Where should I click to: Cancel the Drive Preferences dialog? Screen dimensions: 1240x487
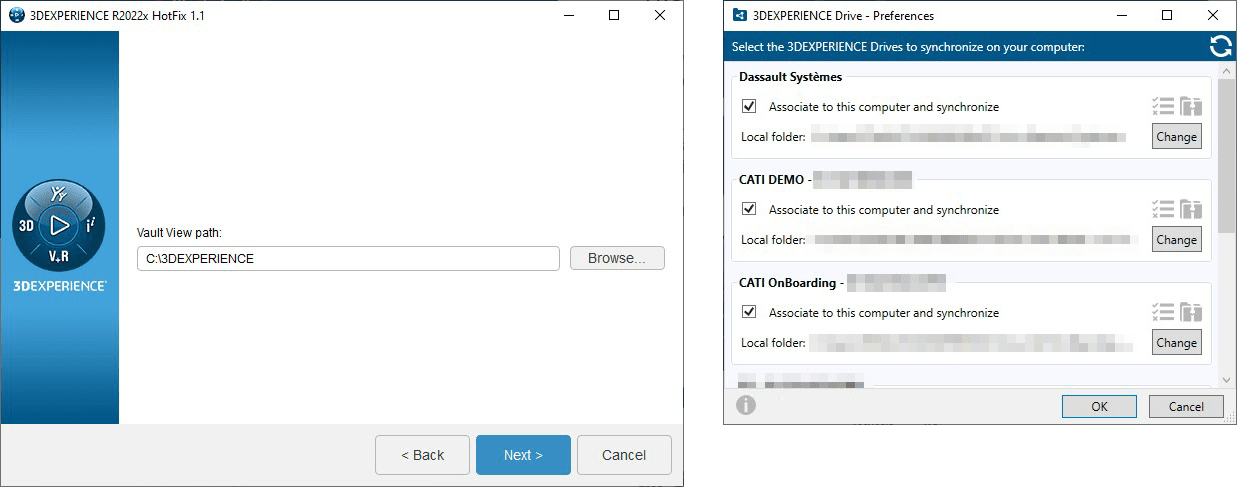tap(1186, 406)
